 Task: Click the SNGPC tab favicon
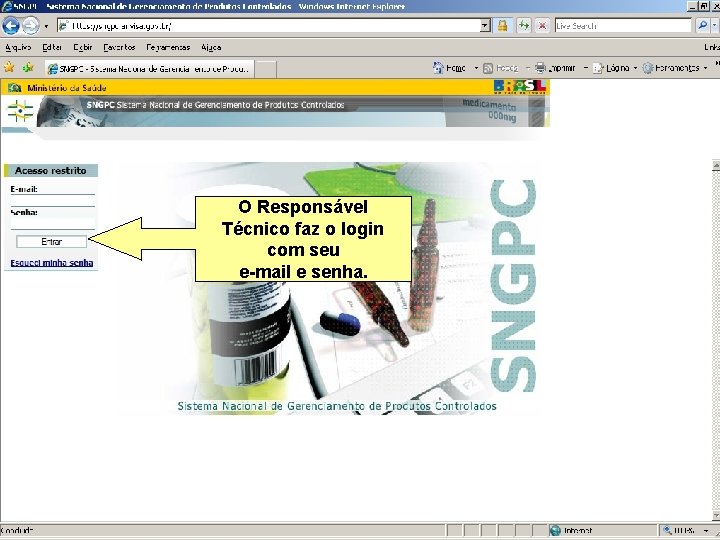point(53,69)
